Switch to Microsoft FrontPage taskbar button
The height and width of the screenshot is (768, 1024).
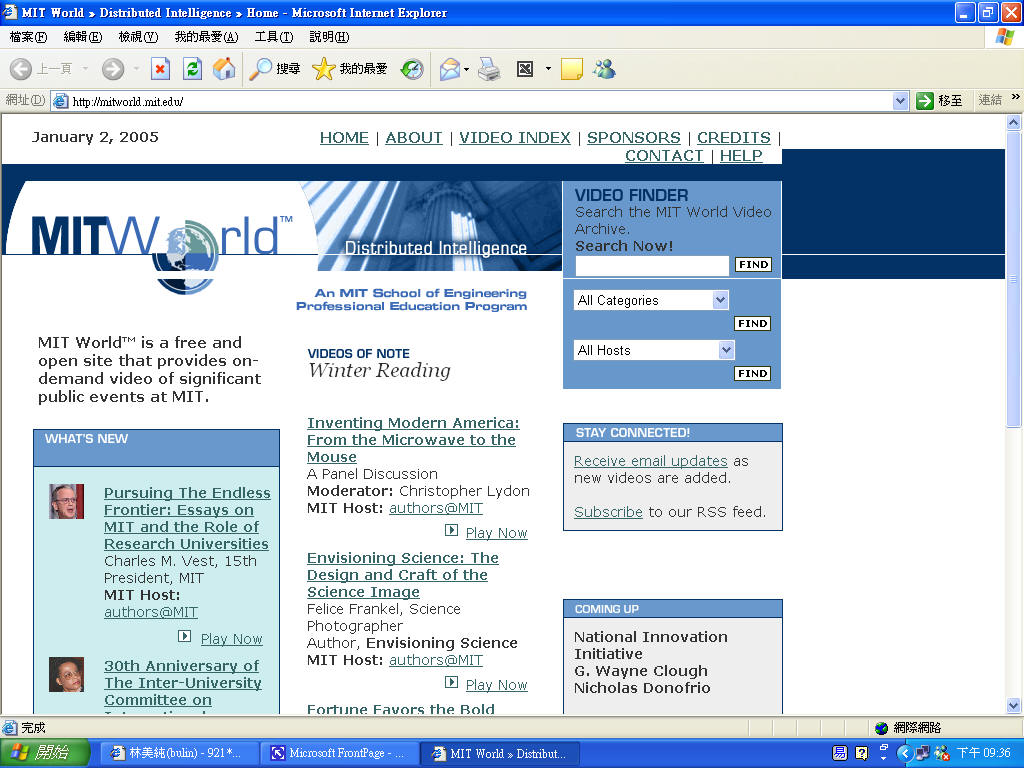338,753
